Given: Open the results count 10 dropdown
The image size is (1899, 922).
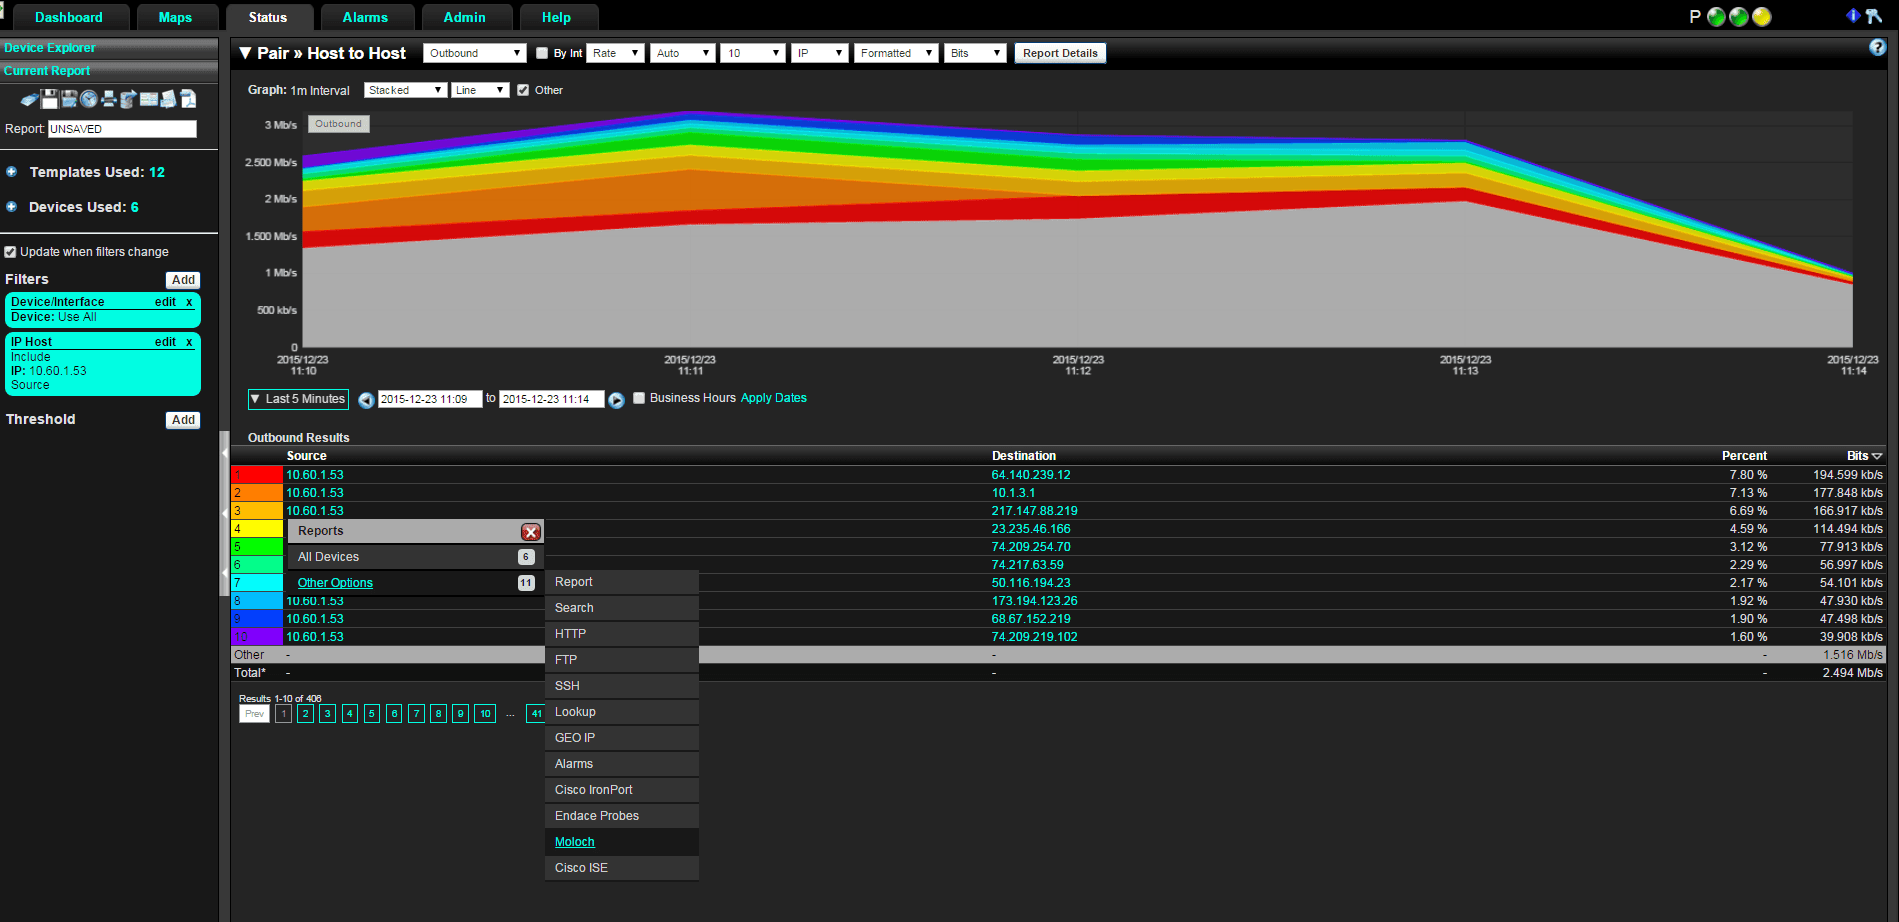Looking at the screenshot, I should [753, 53].
